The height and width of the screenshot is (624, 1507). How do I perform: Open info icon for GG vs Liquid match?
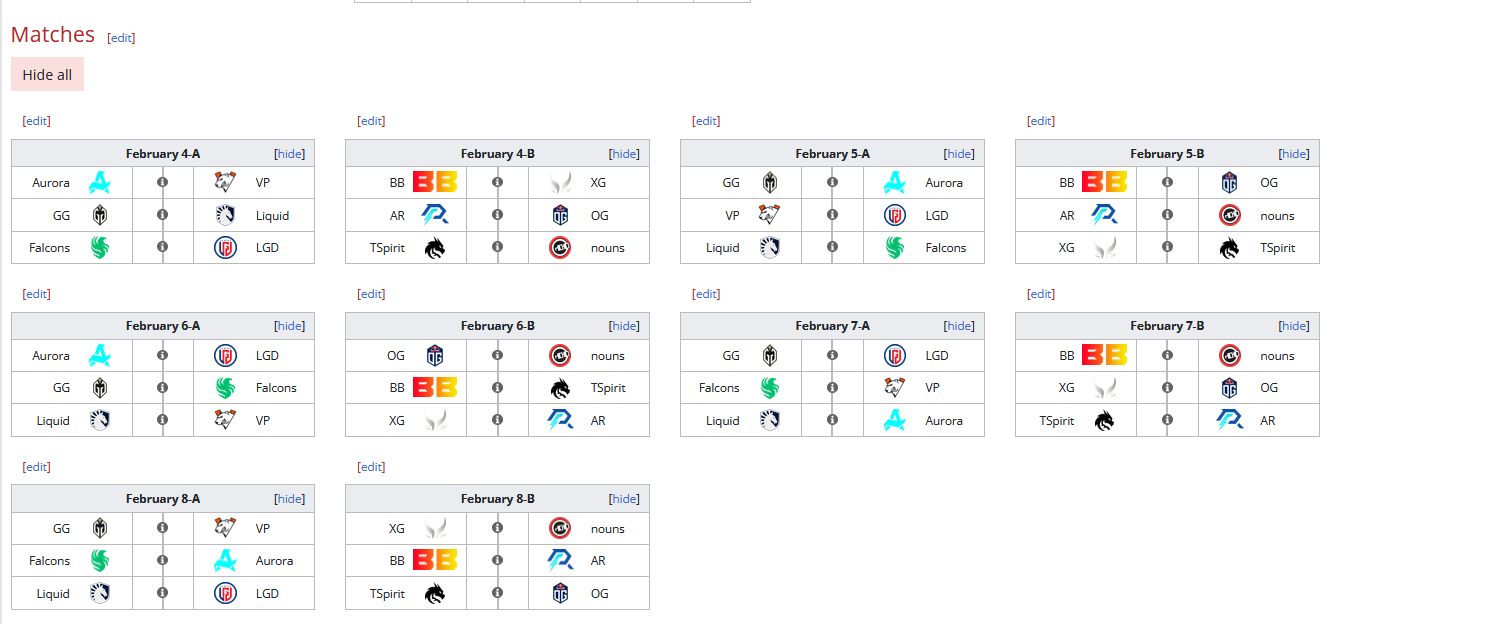point(163,215)
